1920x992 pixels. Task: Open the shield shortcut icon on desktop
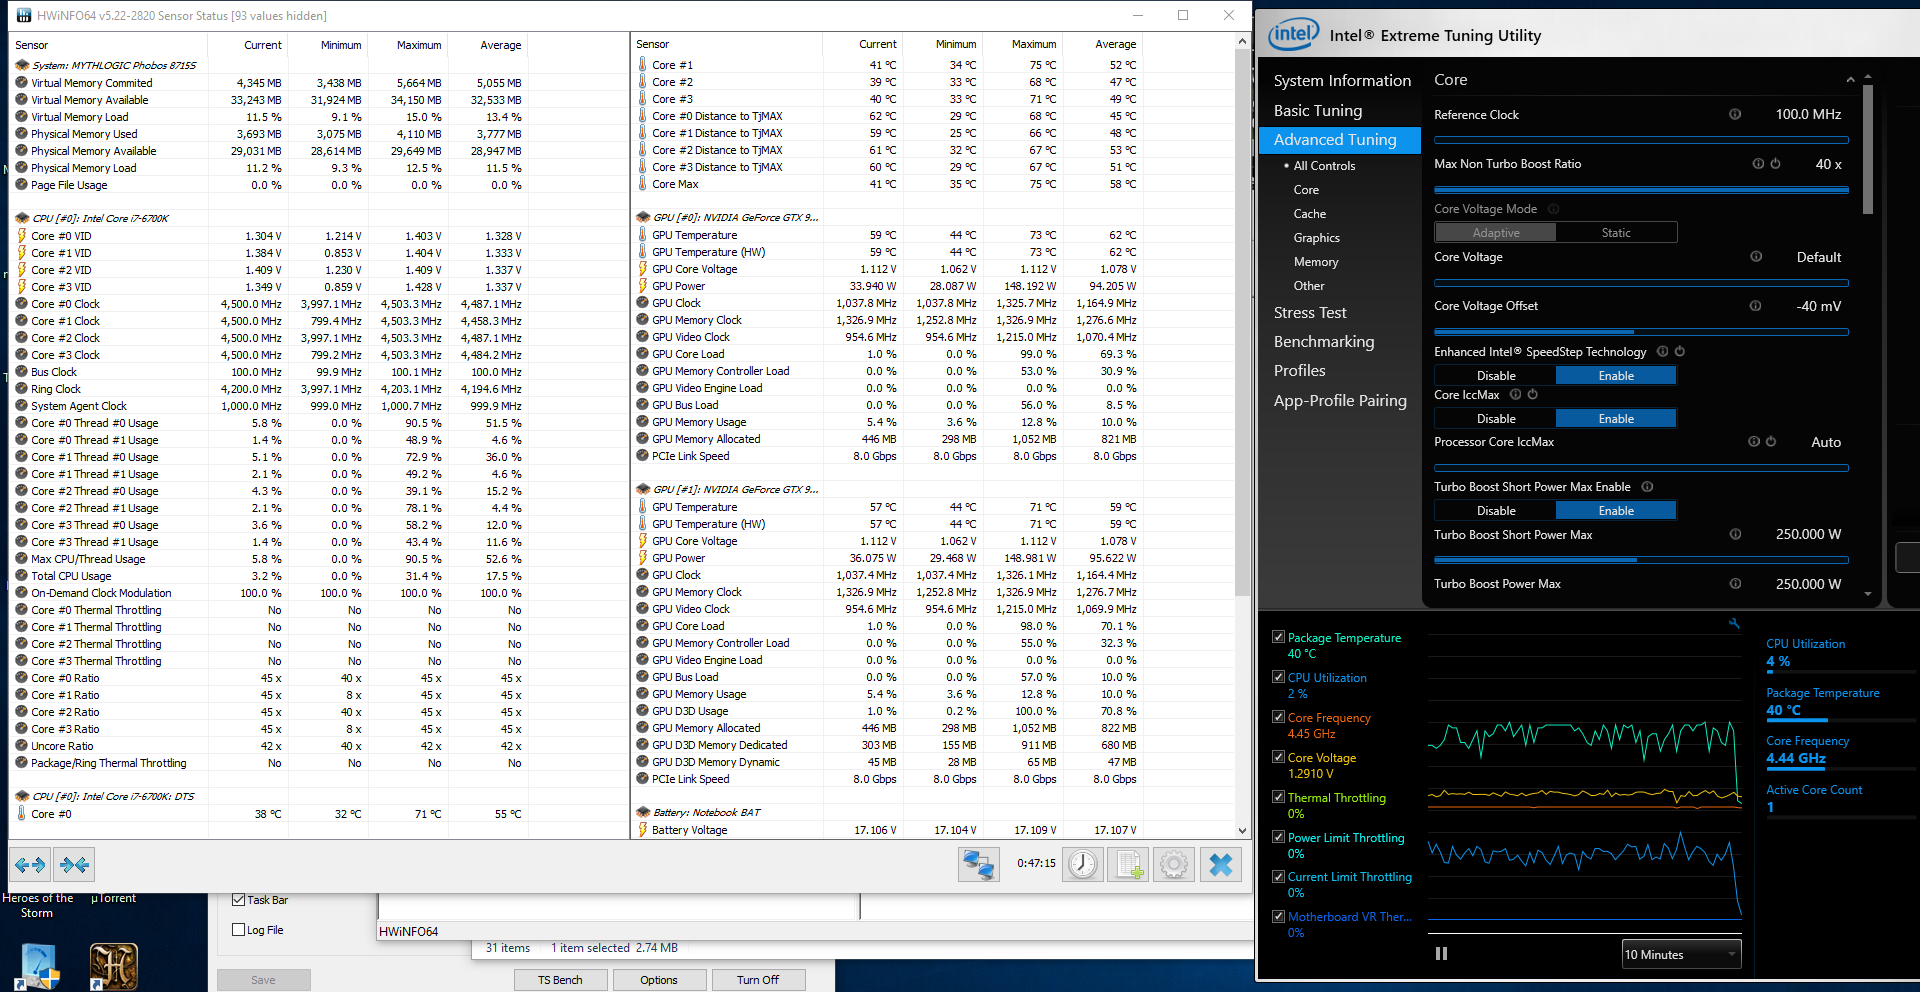click(x=38, y=966)
